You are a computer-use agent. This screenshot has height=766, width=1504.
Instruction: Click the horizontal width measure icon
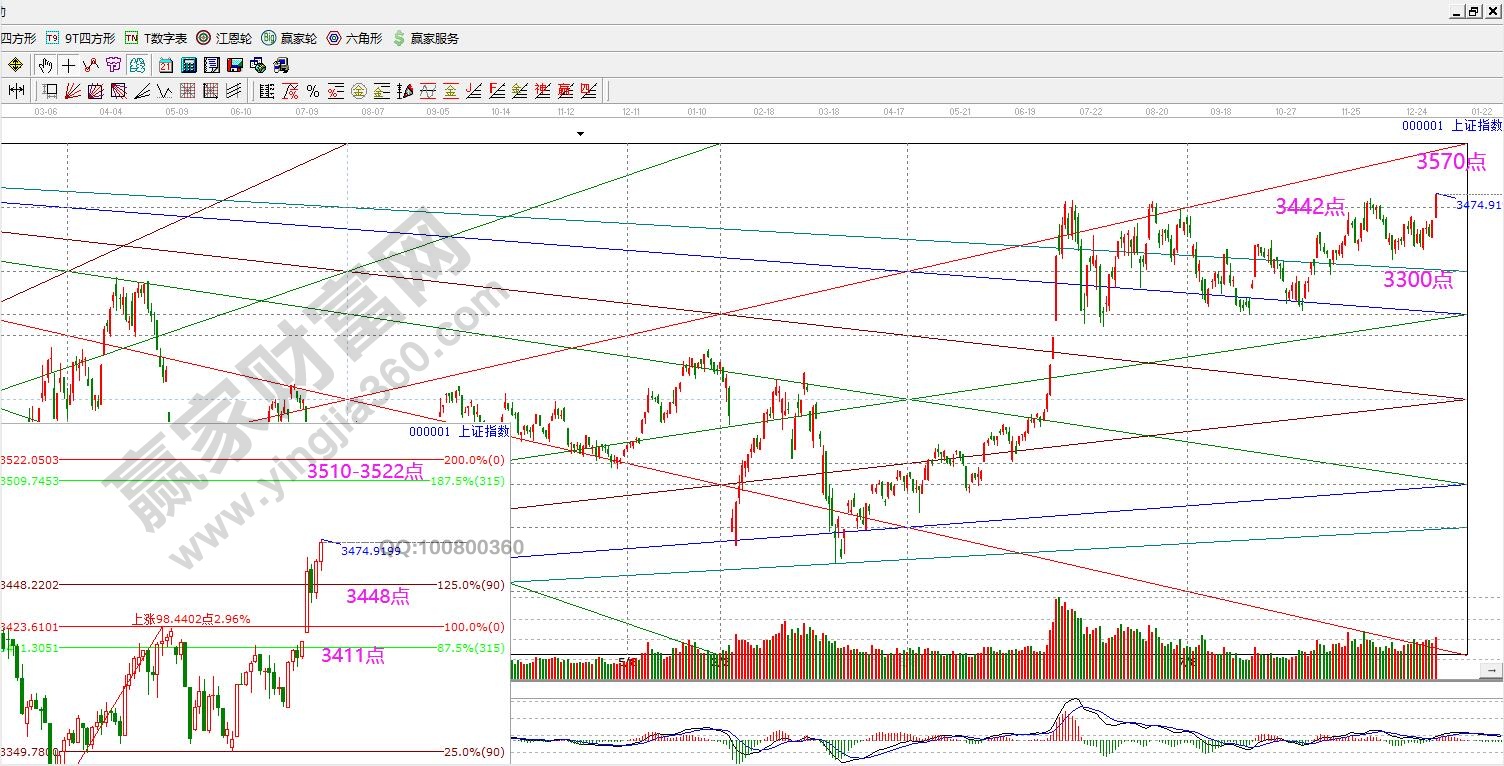(16, 91)
